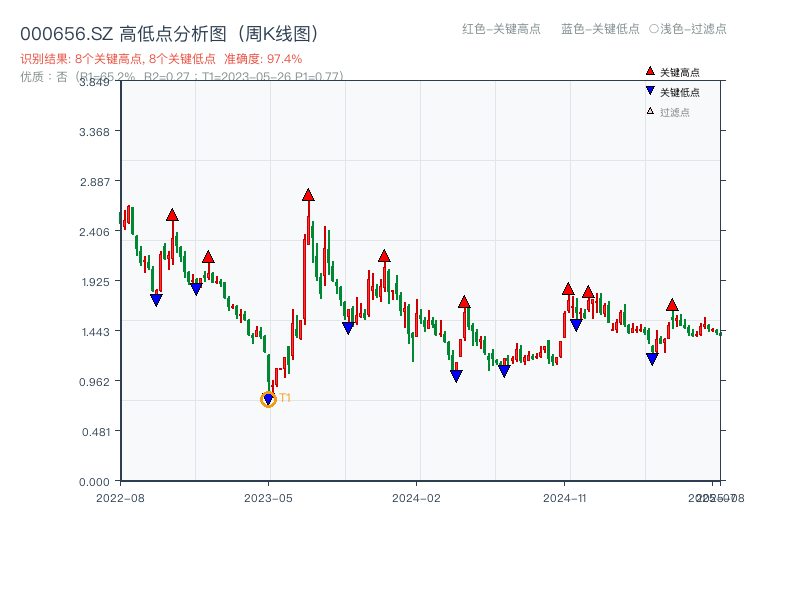Select the red key-high triangle just before 2024-02

(385, 256)
